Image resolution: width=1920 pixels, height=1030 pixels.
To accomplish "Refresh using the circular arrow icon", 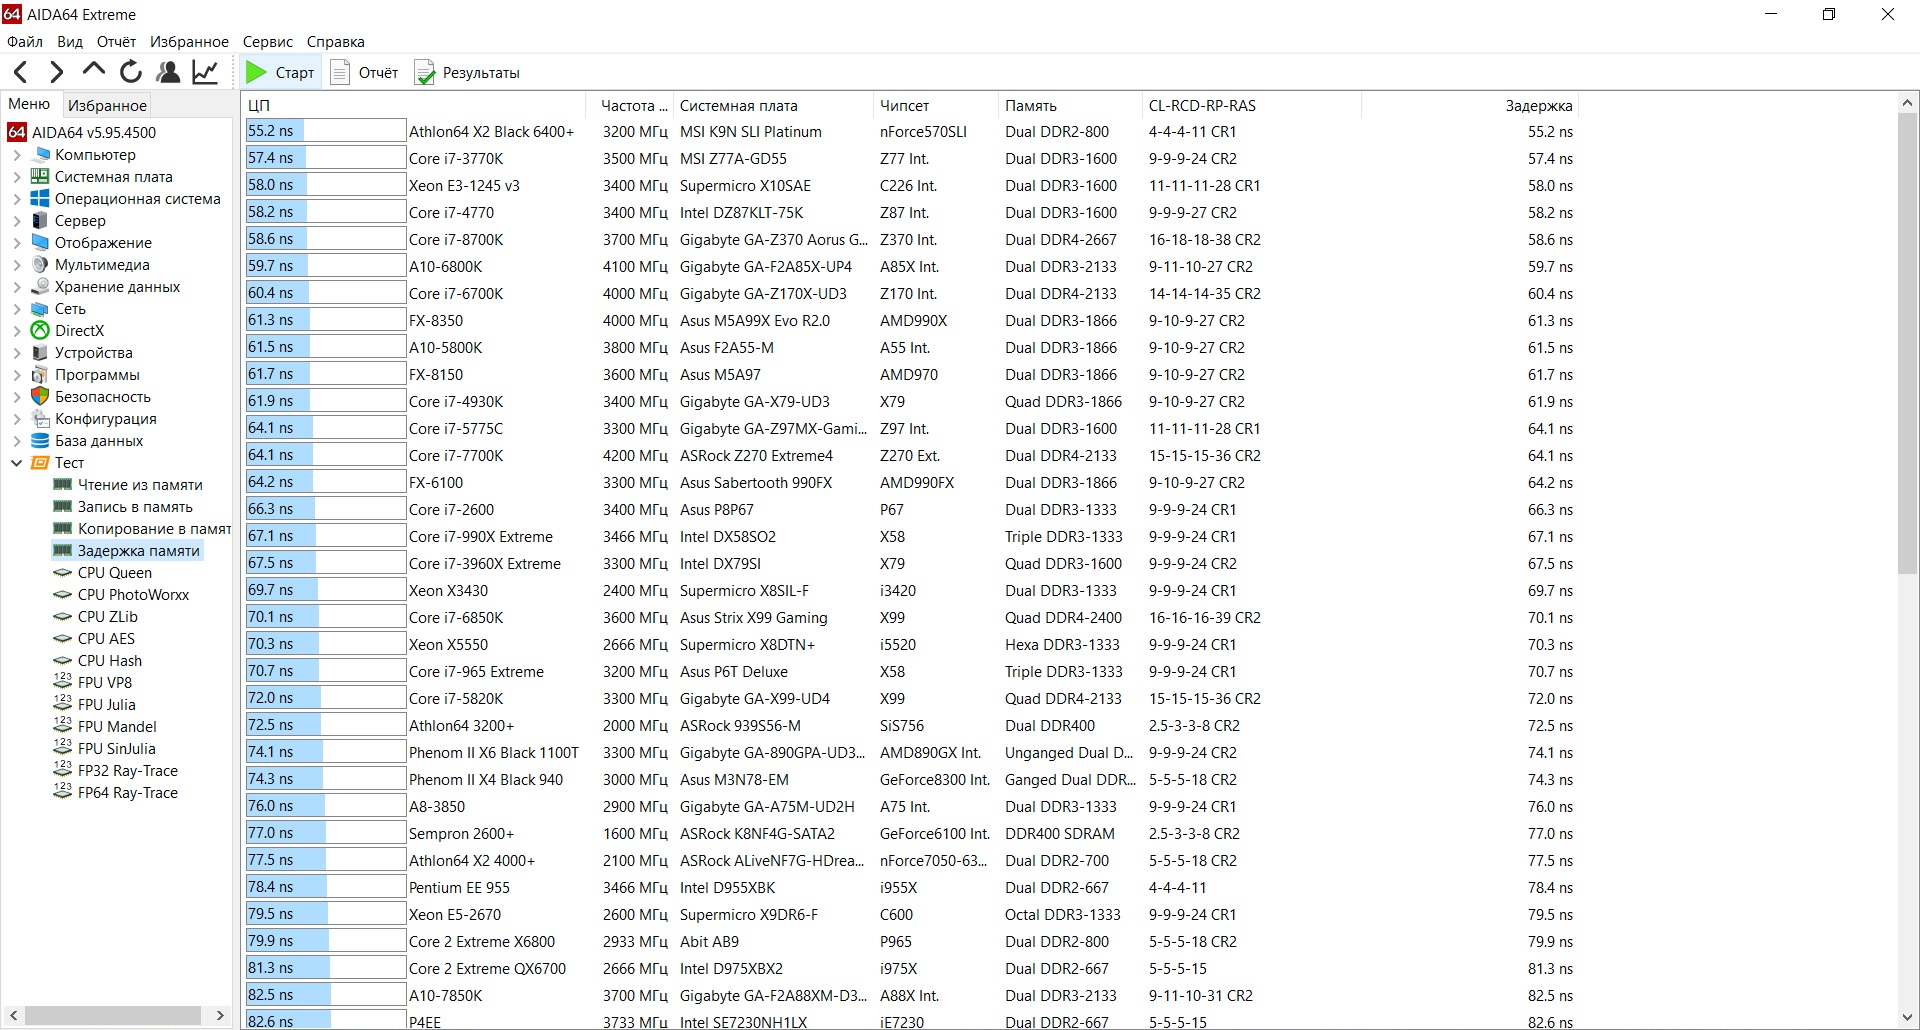I will (x=131, y=72).
